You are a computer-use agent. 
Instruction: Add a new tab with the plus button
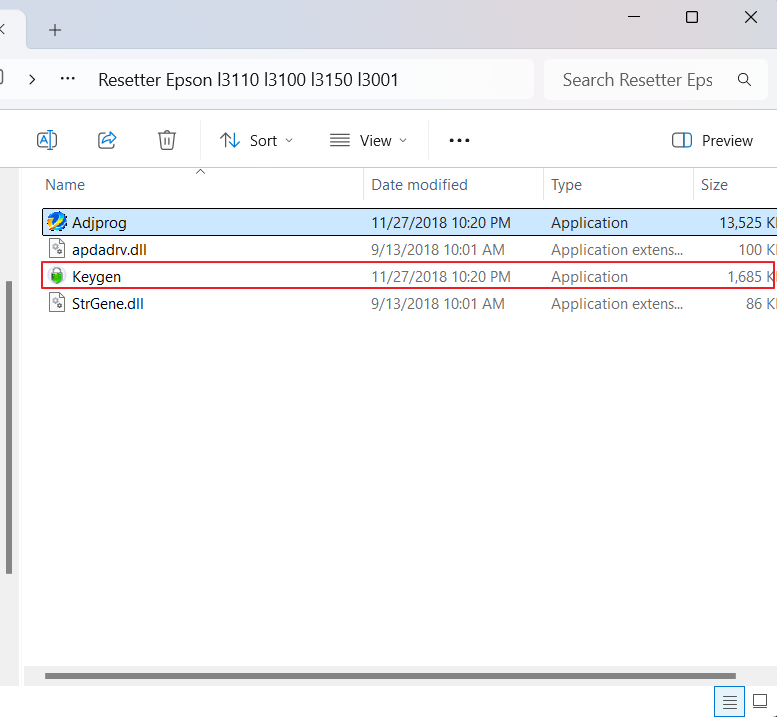click(55, 30)
